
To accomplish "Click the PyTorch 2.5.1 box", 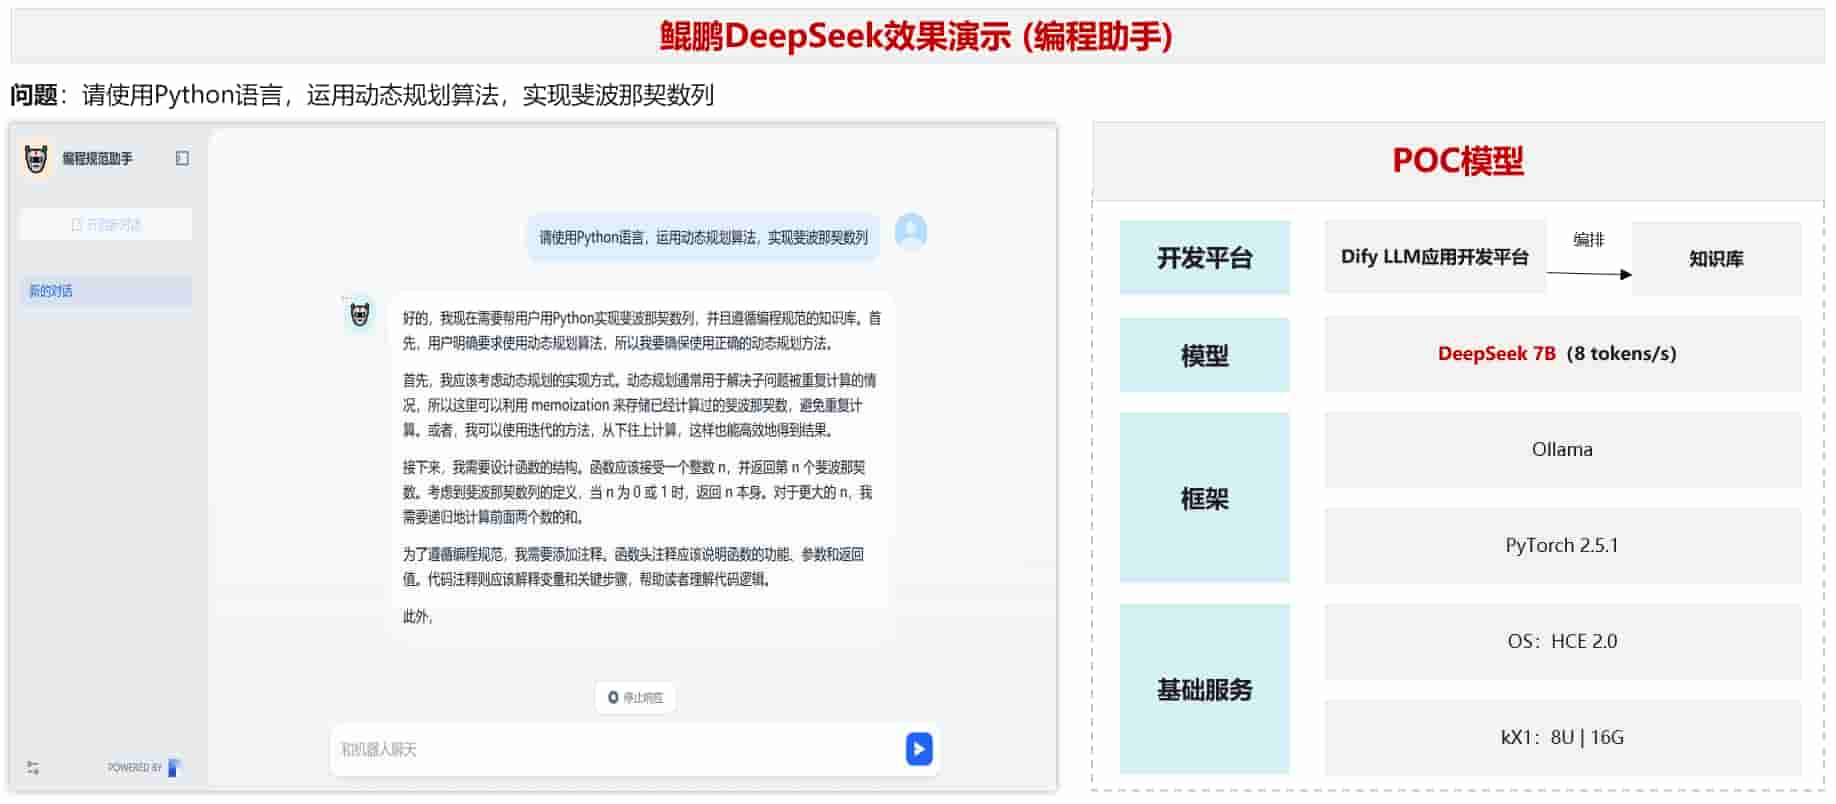I will (1563, 546).
